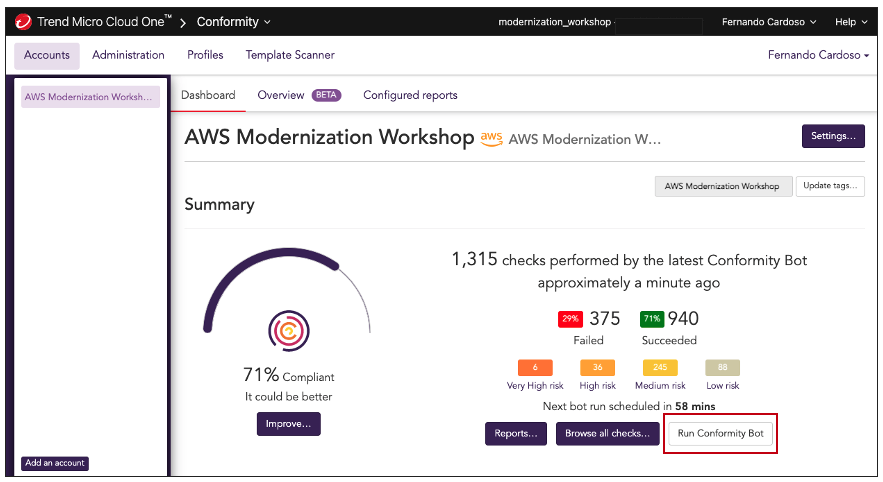
Task: Click the Low risk count badge 88
Action: point(723,367)
